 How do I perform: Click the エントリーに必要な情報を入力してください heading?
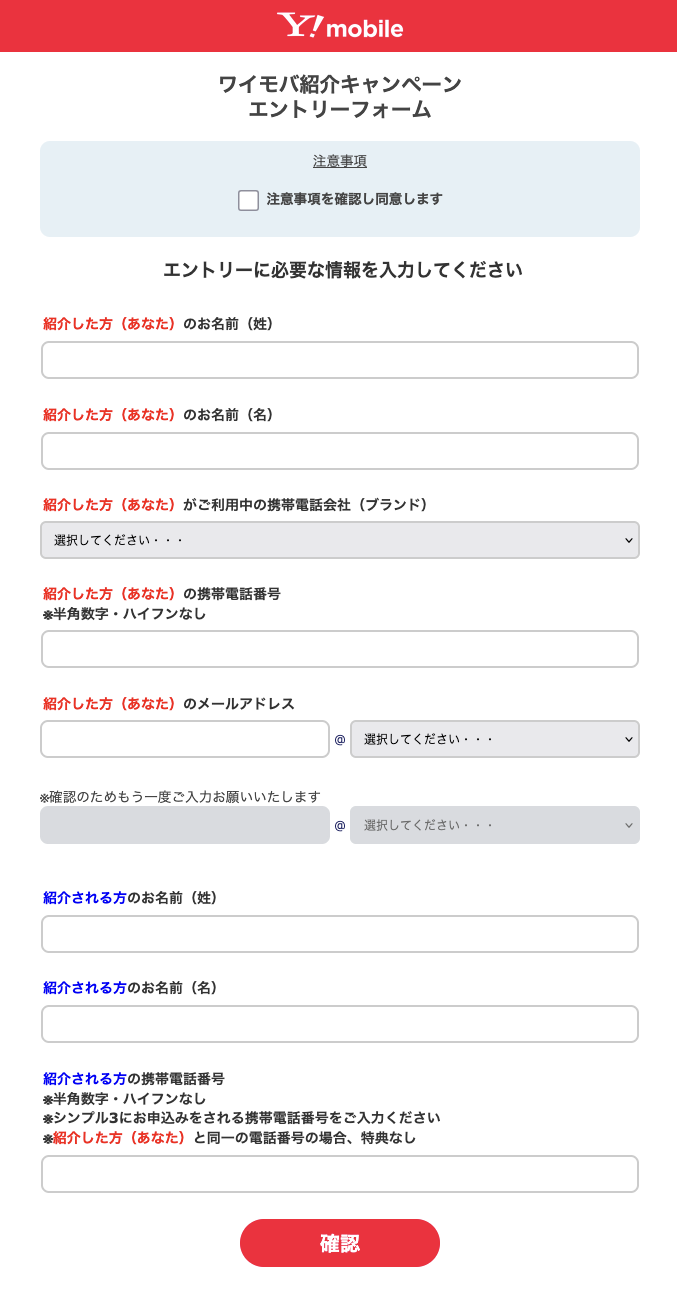342,270
